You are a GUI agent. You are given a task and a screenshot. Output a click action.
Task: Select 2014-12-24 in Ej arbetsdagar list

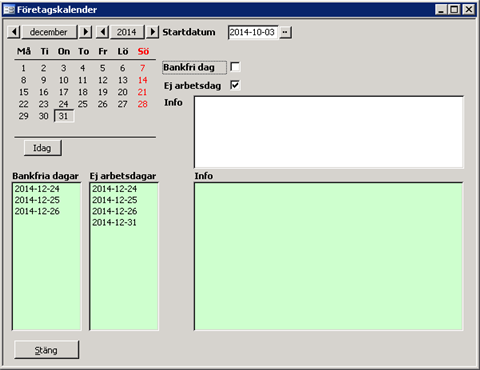[x=114, y=189]
